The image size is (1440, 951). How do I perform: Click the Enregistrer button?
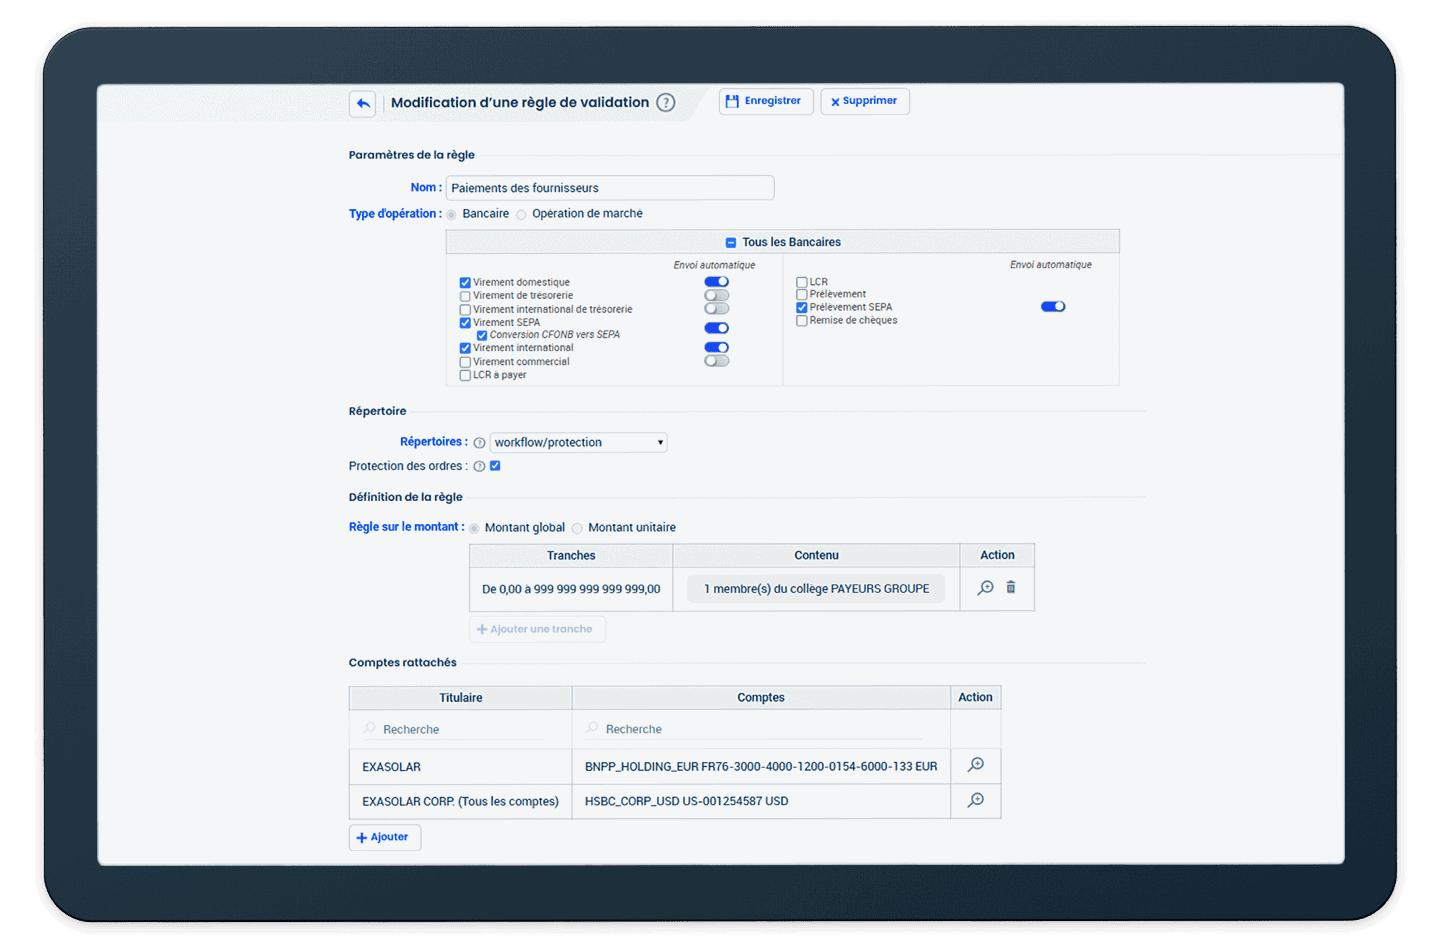tap(764, 101)
